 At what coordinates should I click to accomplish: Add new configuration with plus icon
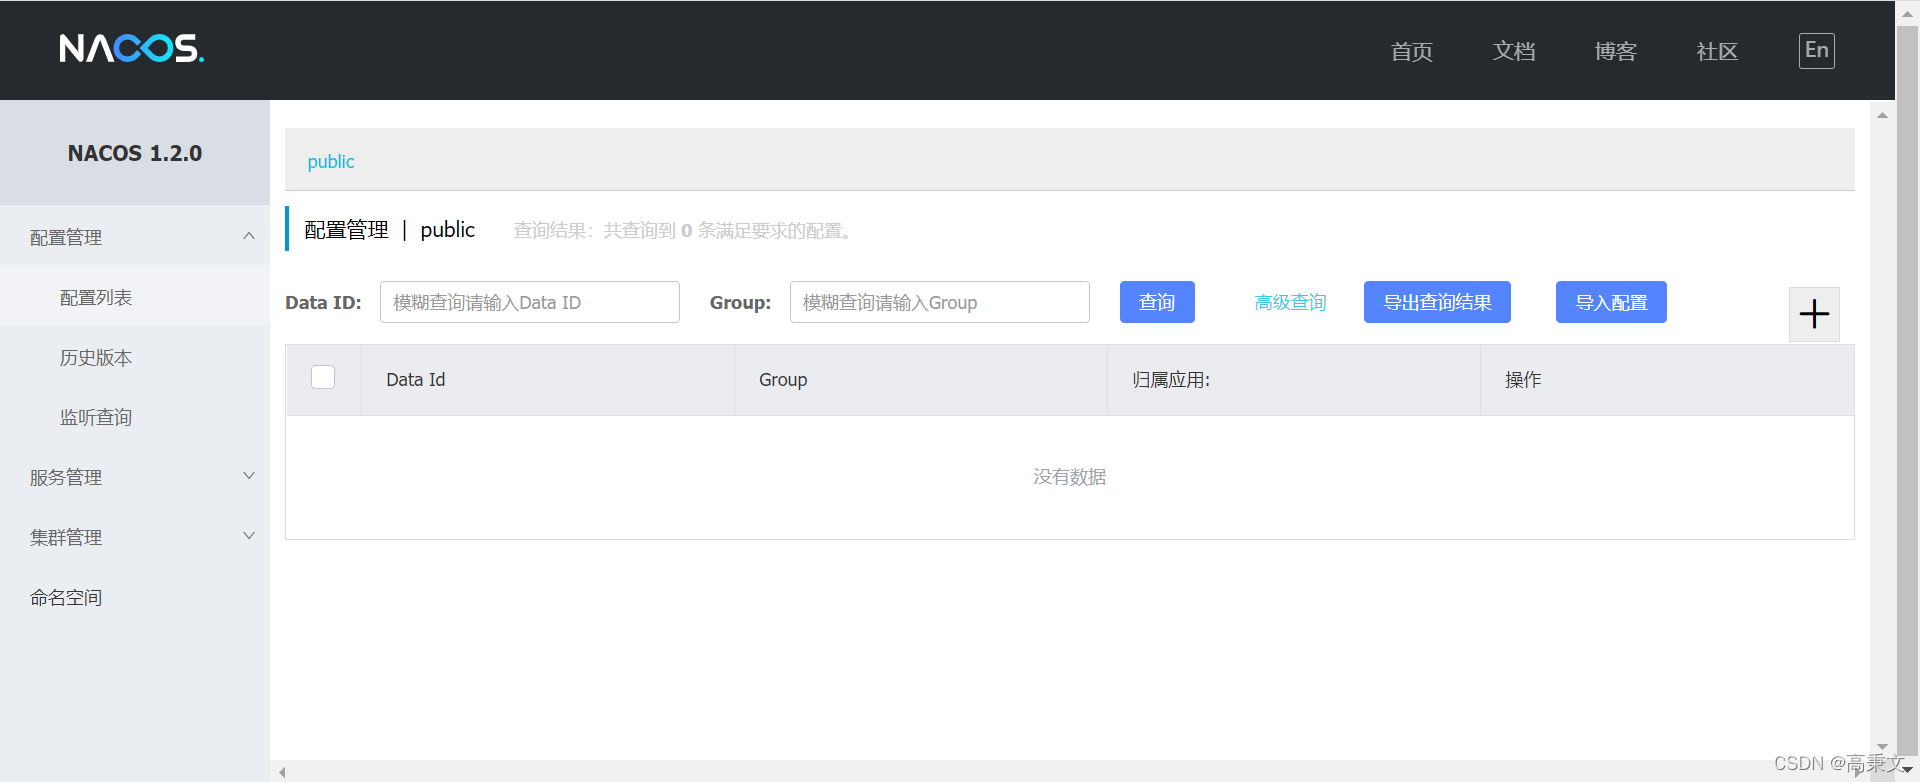tap(1814, 314)
